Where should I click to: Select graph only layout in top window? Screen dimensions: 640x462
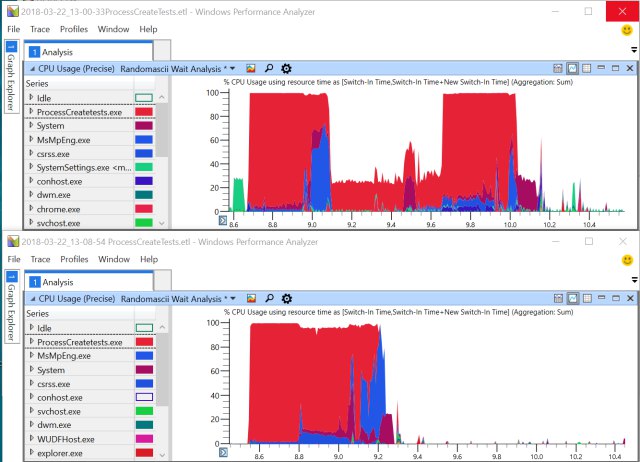pos(572,68)
